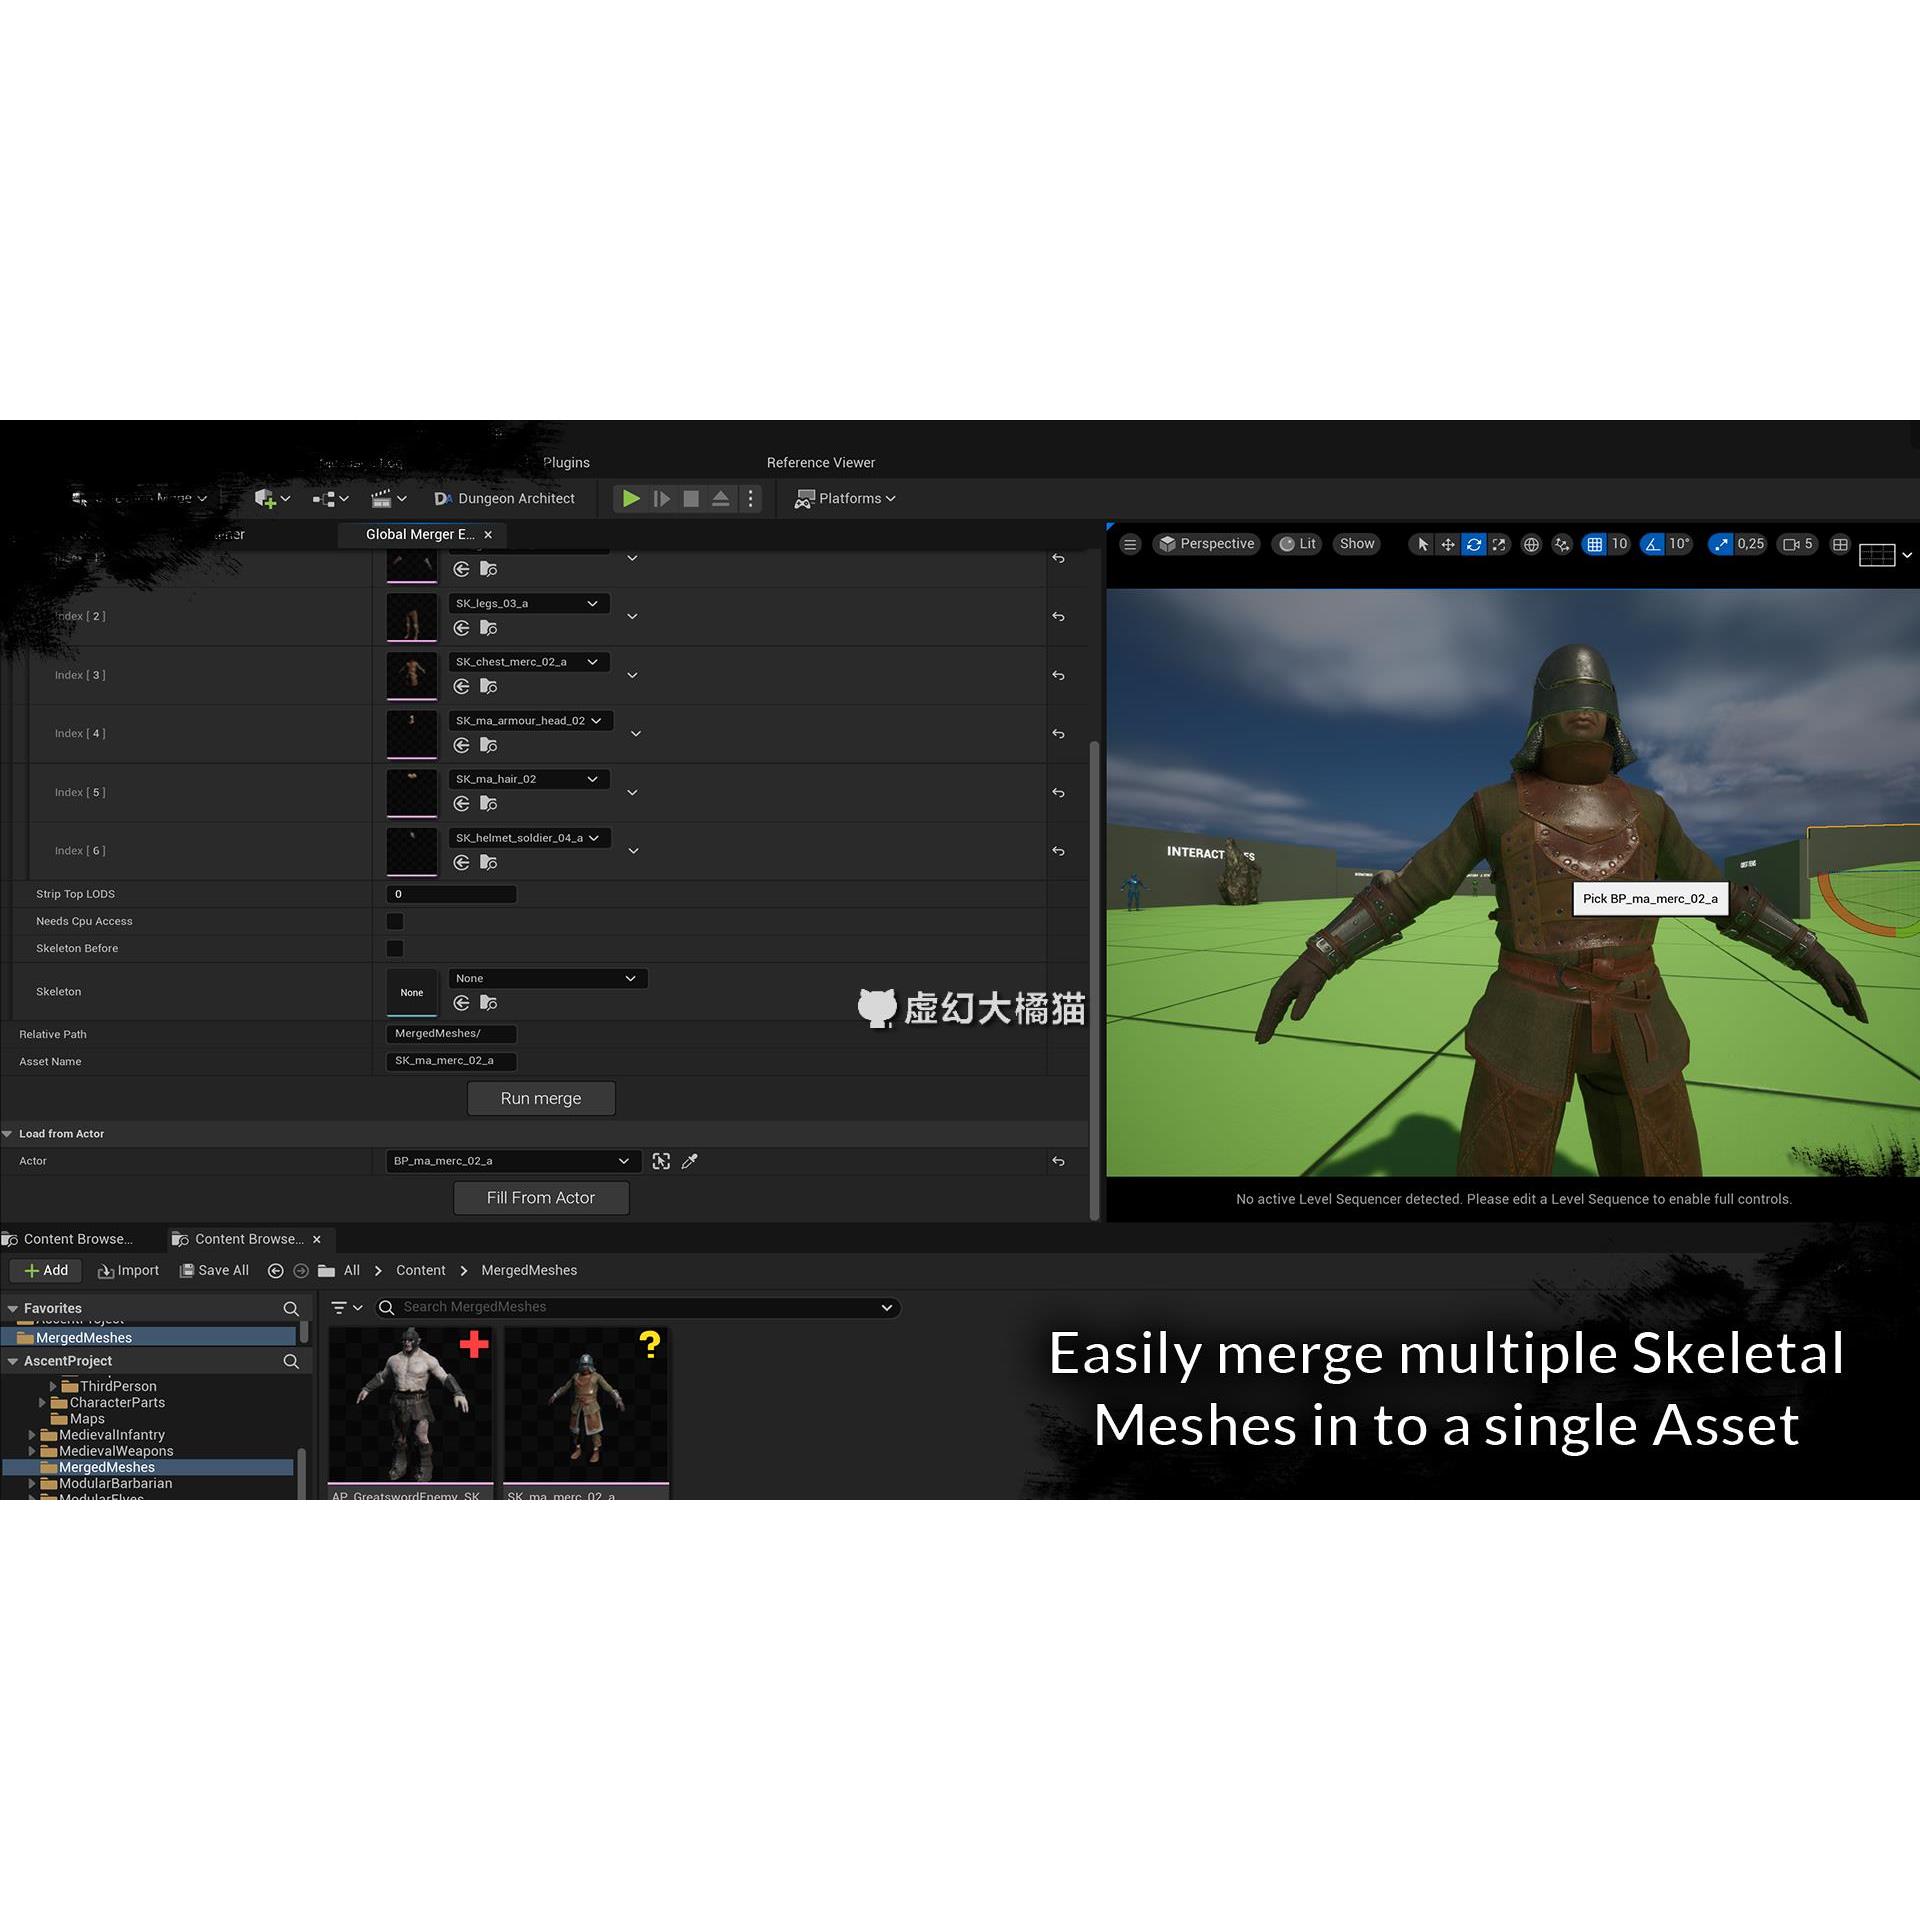Open play options three-dot menu
Image resolution: width=1920 pixels, height=1920 pixels.
click(750, 498)
